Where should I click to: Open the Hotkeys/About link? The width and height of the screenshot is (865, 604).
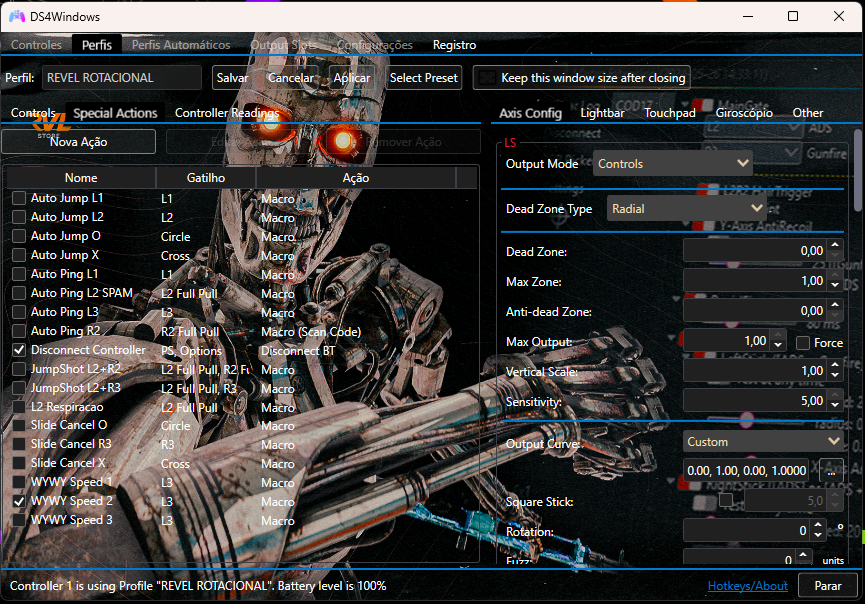[x=747, y=586]
